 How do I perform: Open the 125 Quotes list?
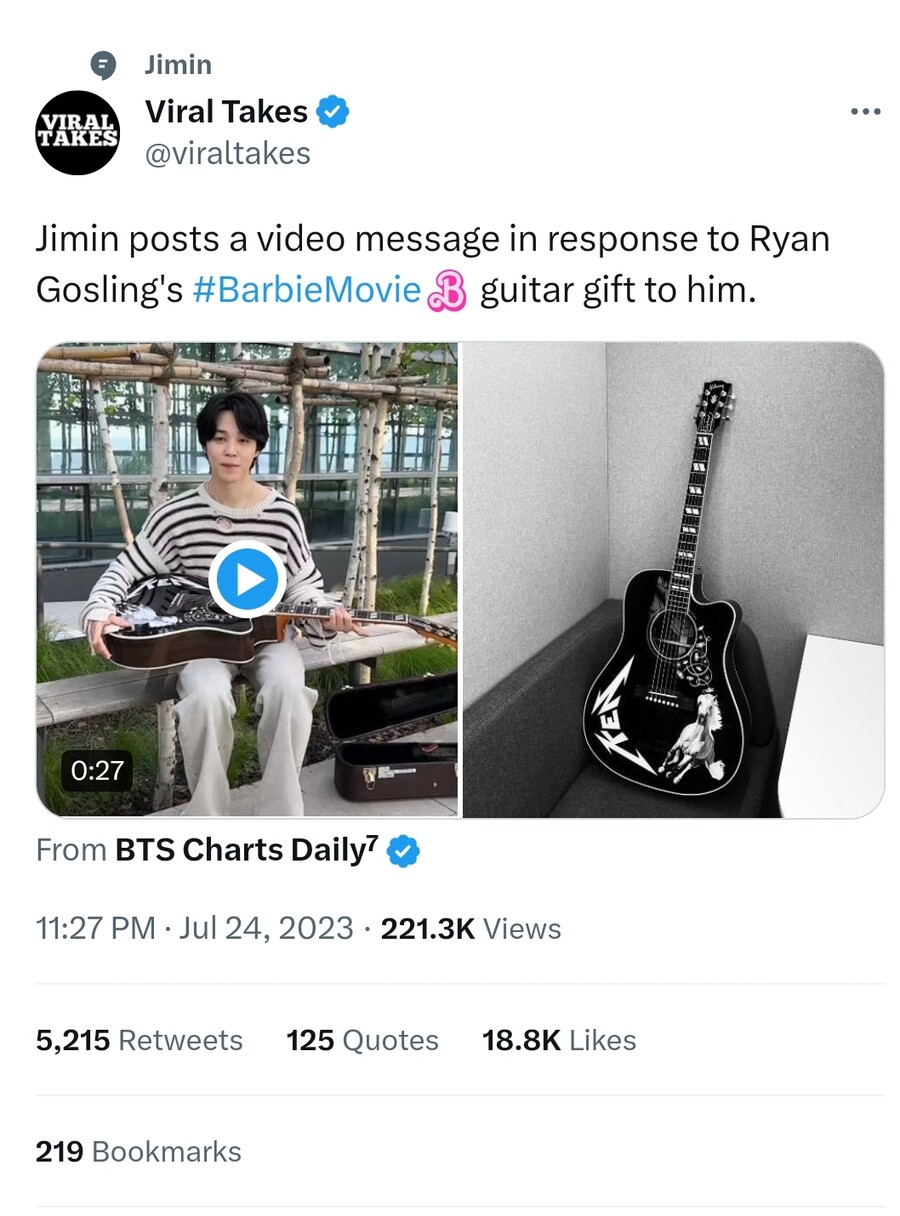click(361, 1040)
